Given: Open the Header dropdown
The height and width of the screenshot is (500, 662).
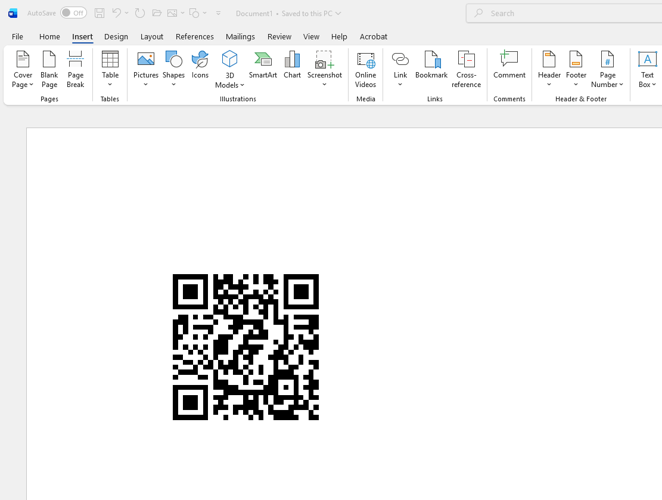Looking at the screenshot, I should click(549, 69).
